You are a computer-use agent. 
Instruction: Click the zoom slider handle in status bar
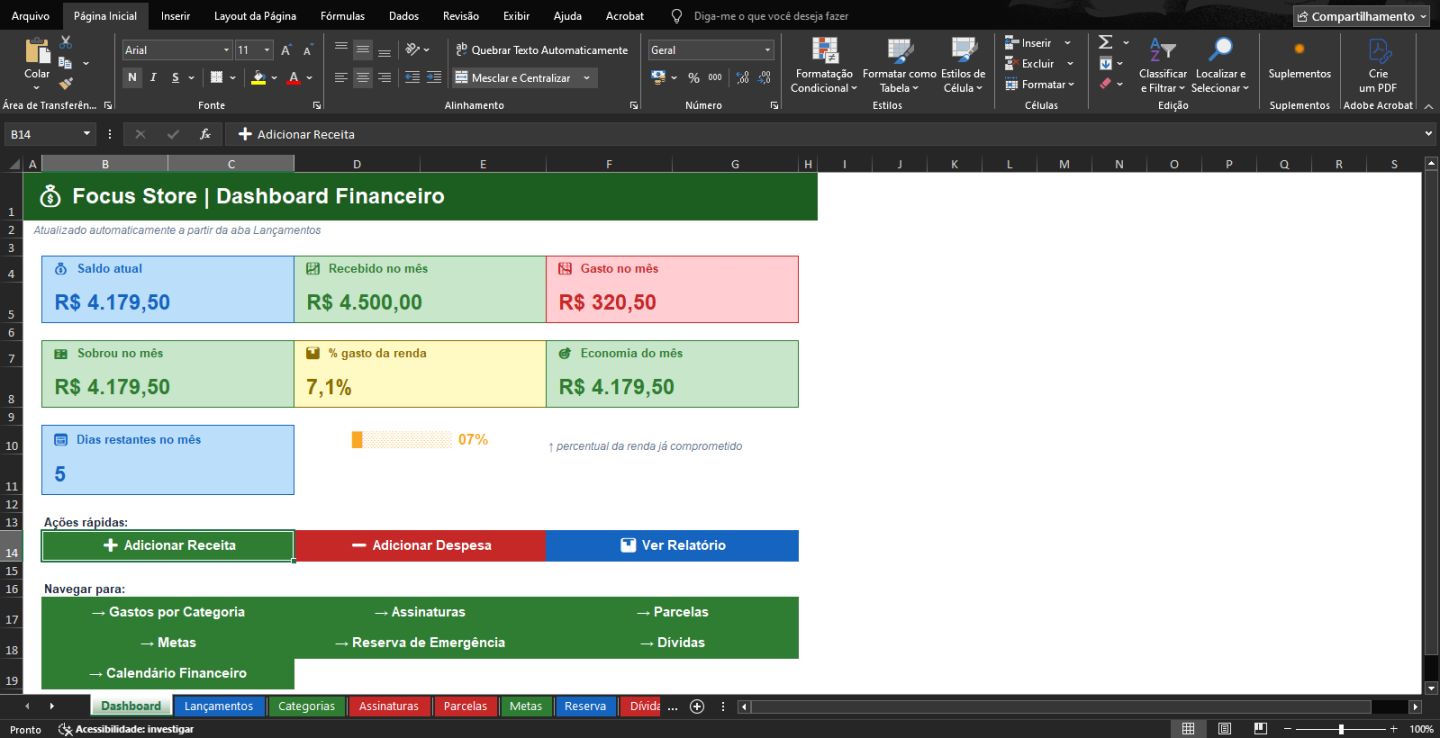click(1341, 729)
